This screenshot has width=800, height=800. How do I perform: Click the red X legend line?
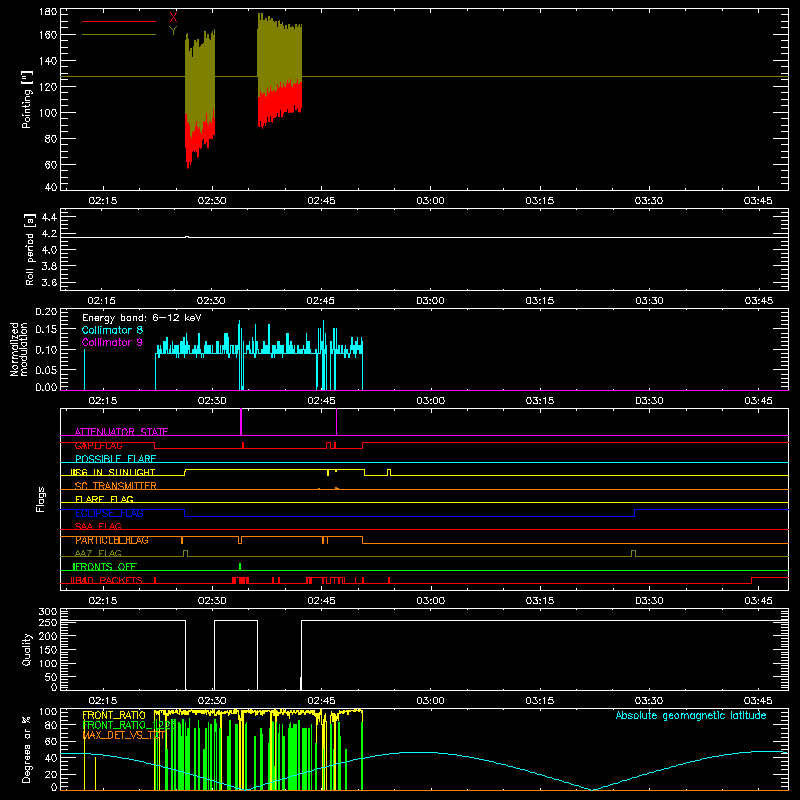[119, 21]
